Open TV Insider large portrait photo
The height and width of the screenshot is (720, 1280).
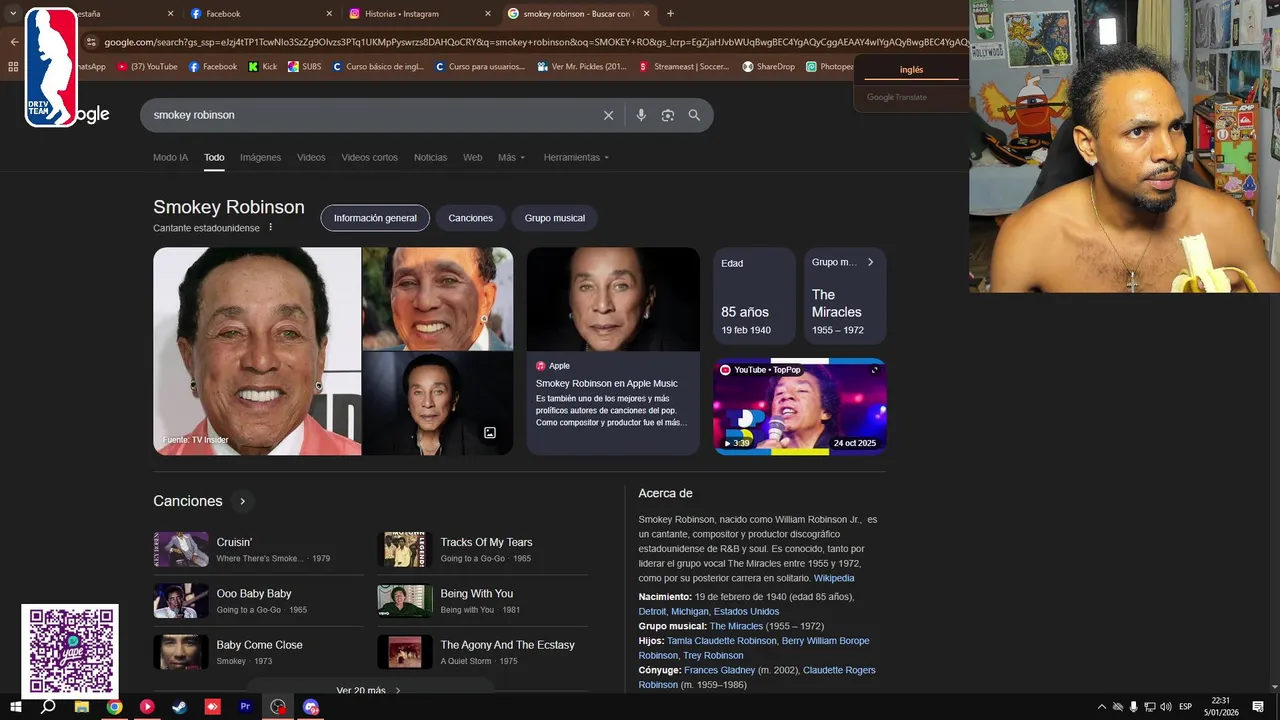click(257, 351)
